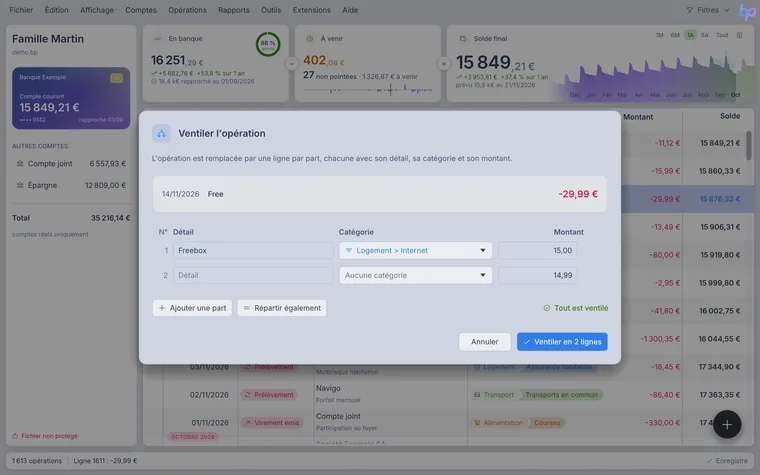760x475 pixels.
Task: Click the equals icon in Répartir également
Action: 246,308
